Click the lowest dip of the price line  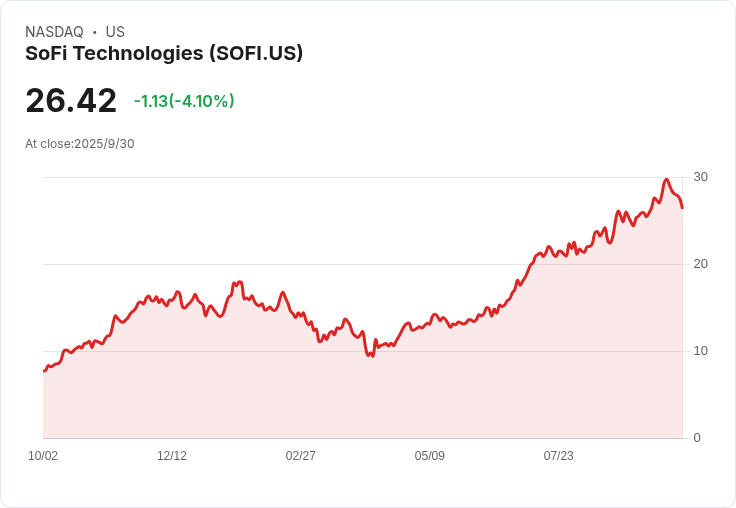point(371,356)
